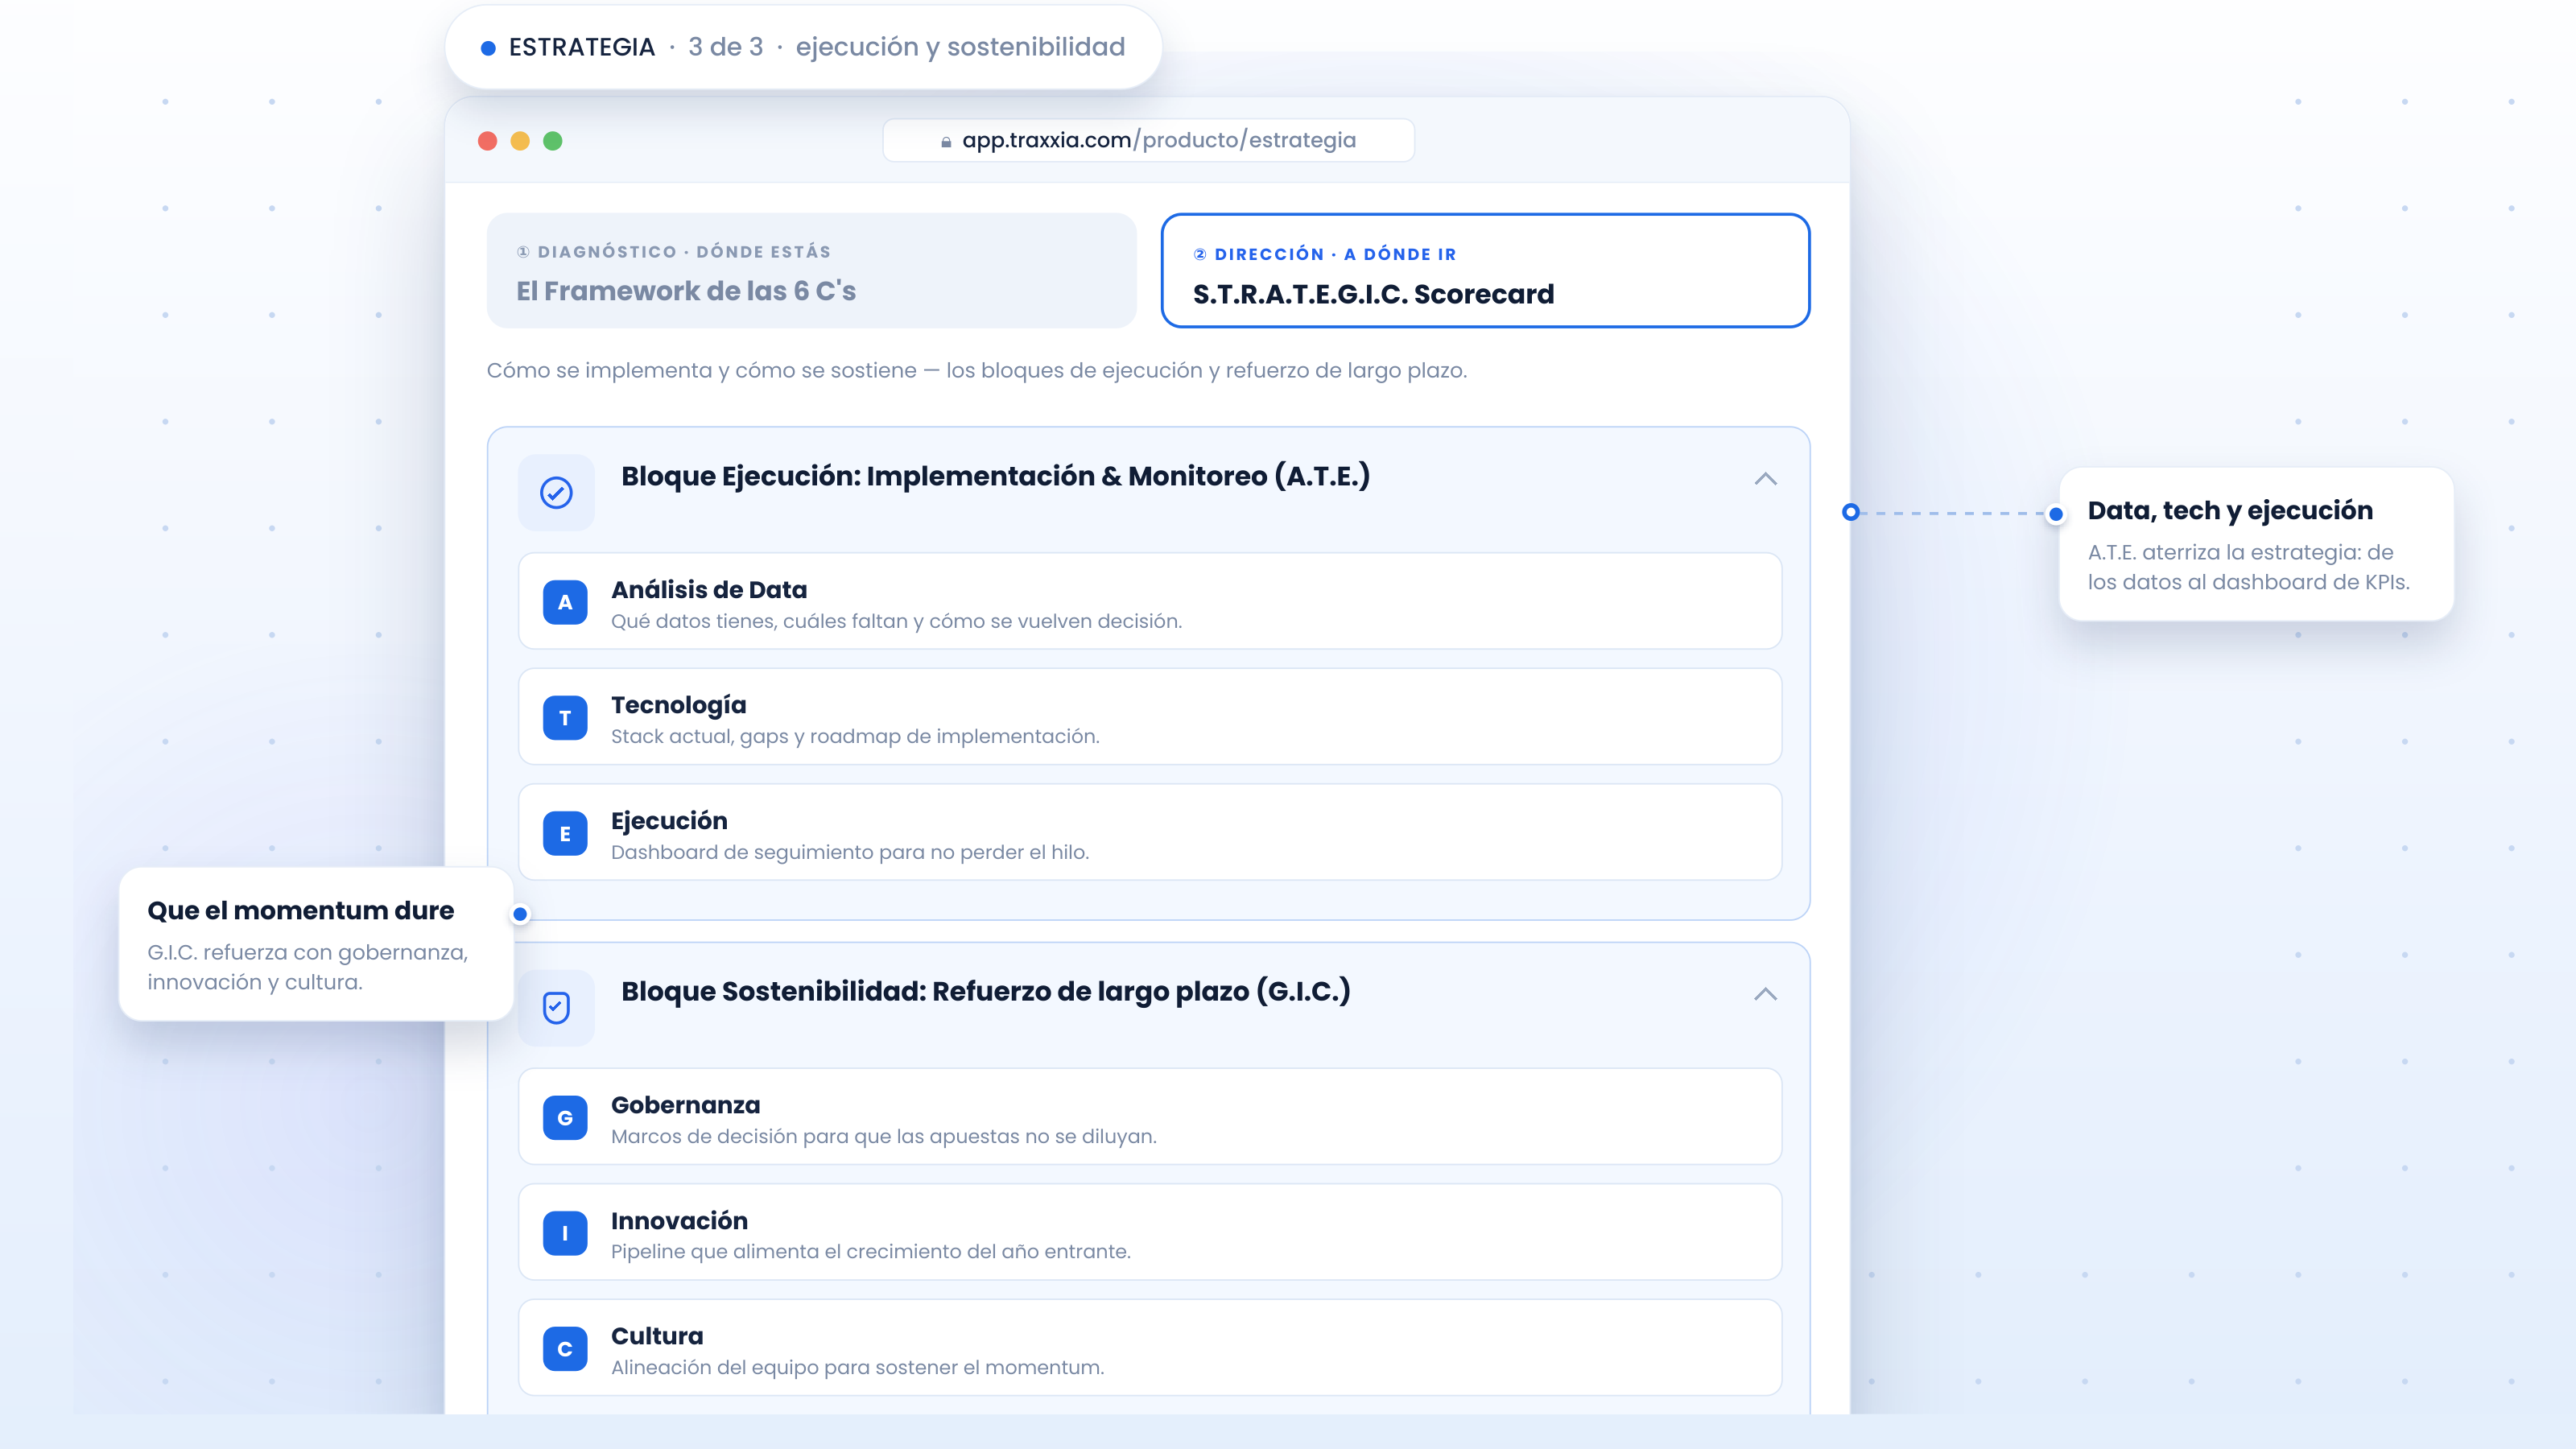Open the Gobernanza card
Image resolution: width=2576 pixels, height=1449 pixels.
coord(1150,1116)
